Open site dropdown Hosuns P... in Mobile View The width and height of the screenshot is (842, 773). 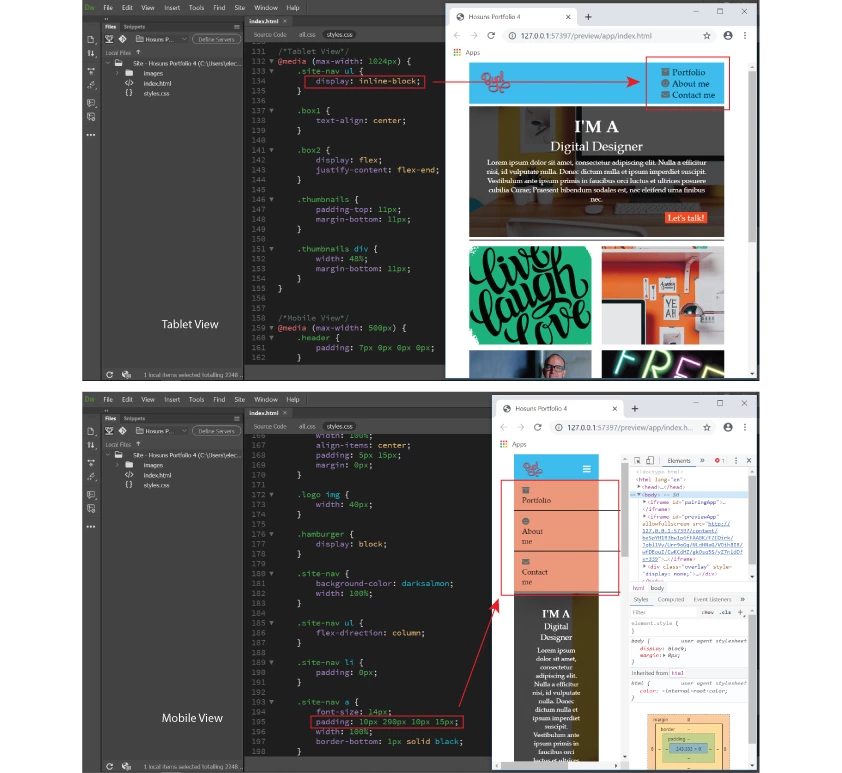[161, 431]
